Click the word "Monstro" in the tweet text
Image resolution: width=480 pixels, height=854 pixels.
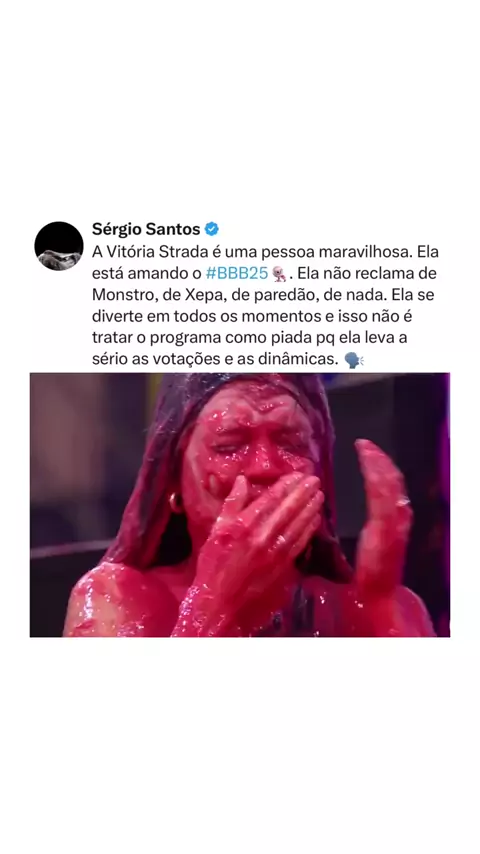[x=121, y=295]
